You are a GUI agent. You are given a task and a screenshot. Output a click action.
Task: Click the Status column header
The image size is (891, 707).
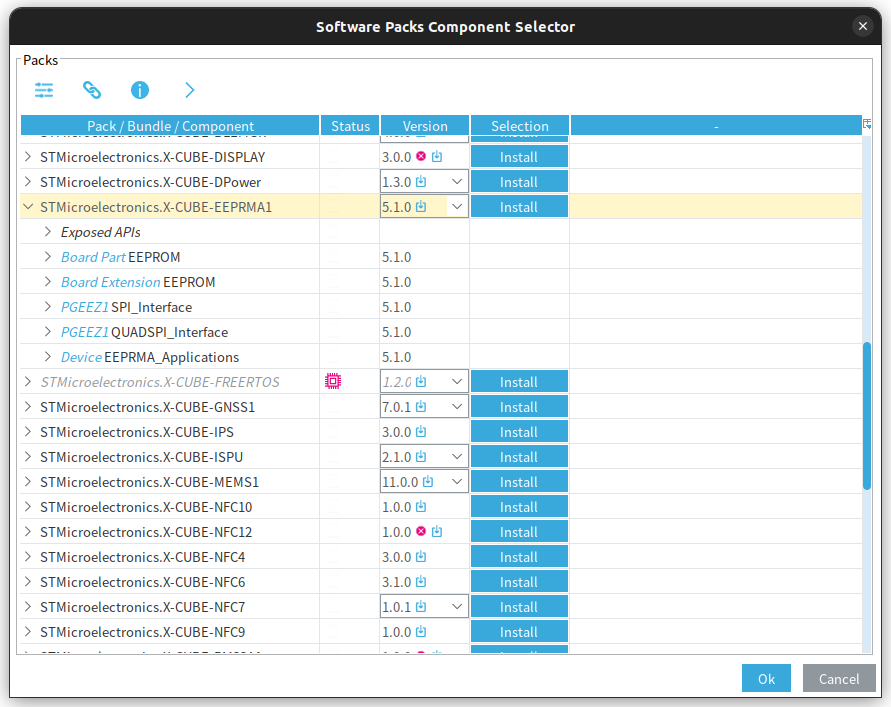[350, 126]
